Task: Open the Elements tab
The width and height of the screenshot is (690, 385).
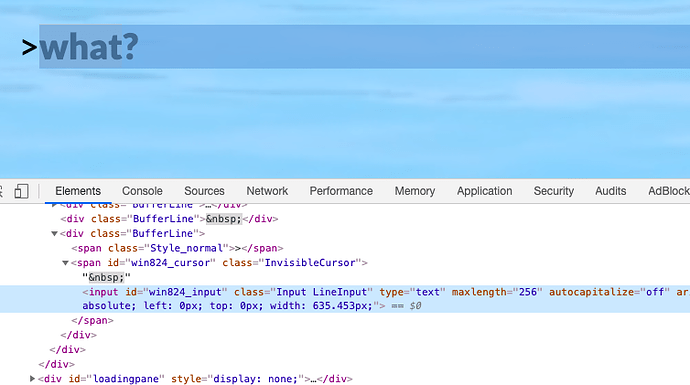Action: (78, 191)
